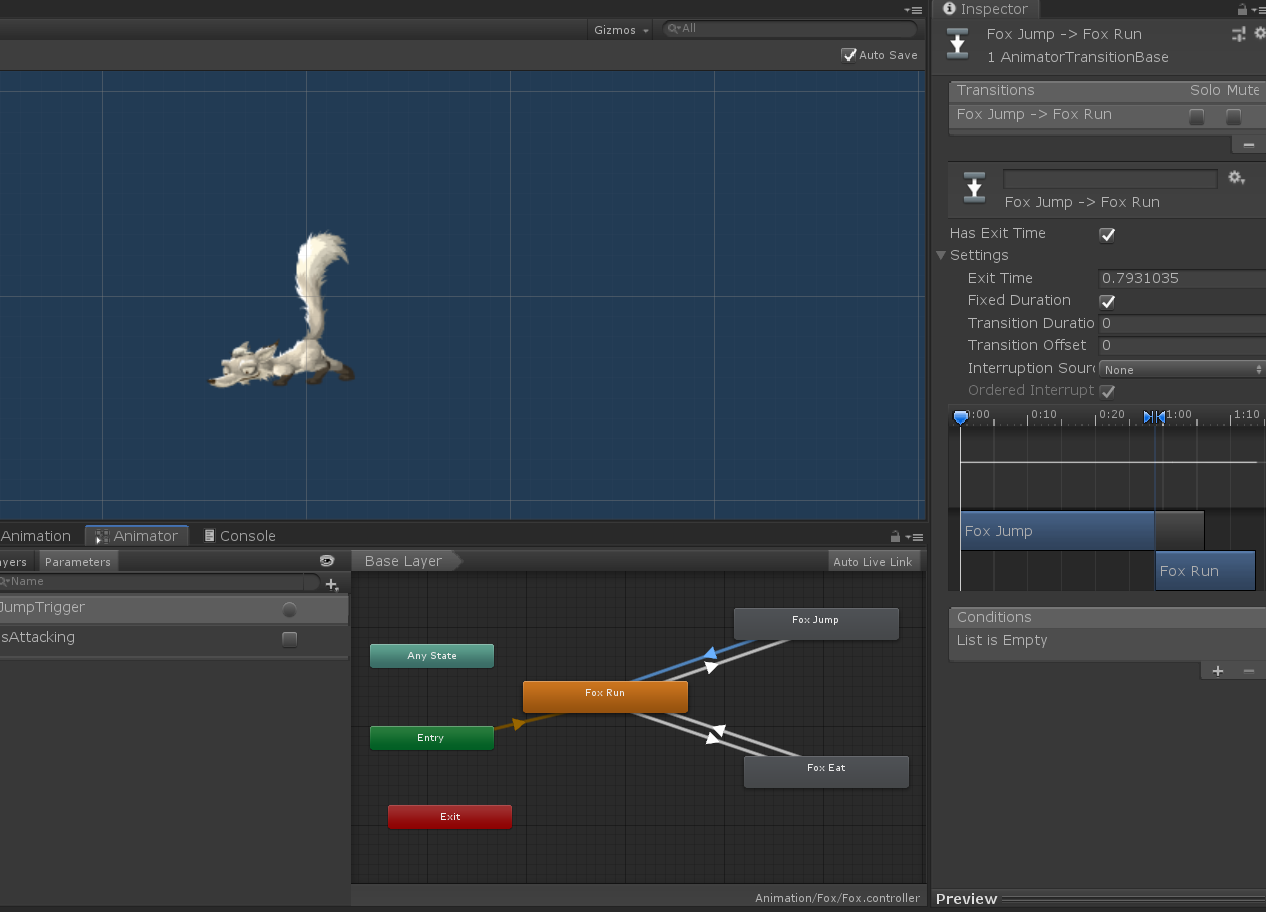This screenshot has height=912, width=1266.
Task: Open the Gizmos dropdown
Action: coord(621,30)
